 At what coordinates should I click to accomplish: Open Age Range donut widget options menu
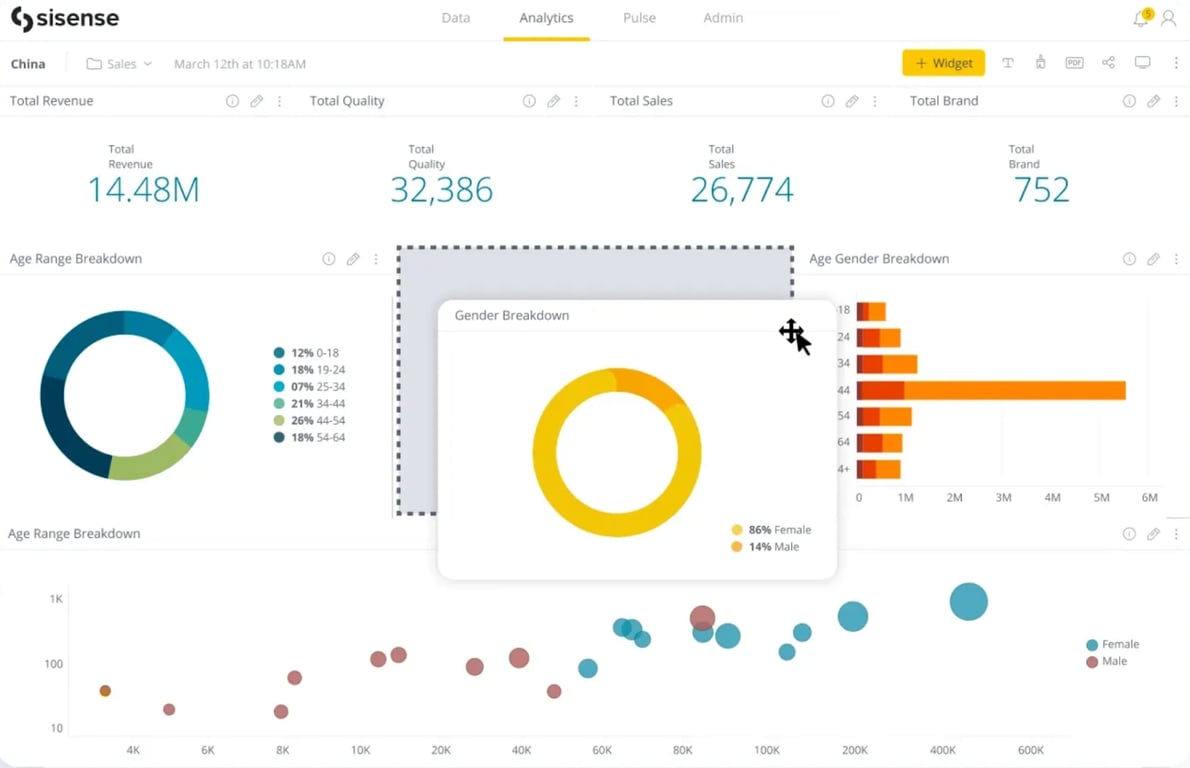point(376,259)
